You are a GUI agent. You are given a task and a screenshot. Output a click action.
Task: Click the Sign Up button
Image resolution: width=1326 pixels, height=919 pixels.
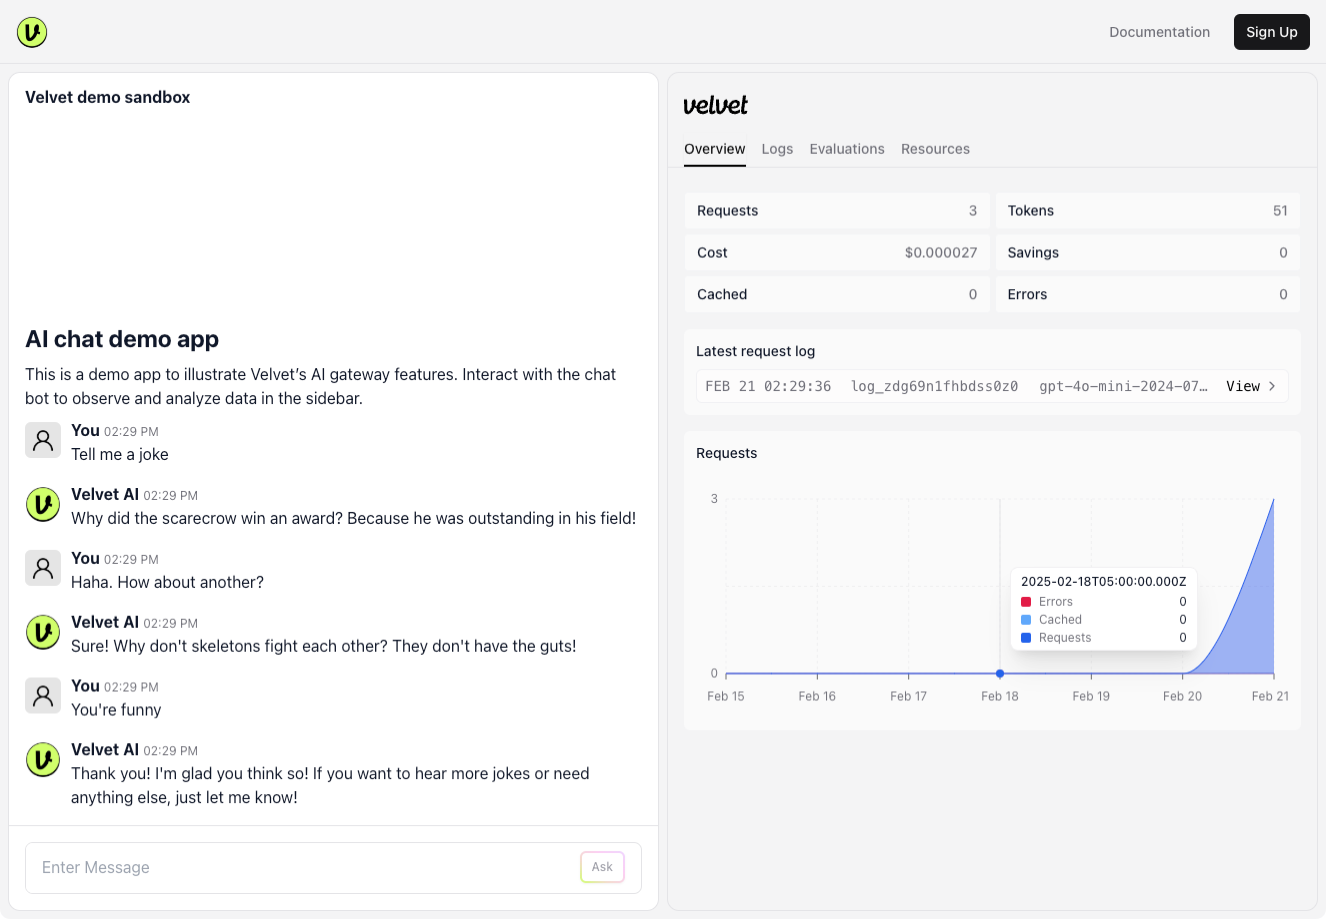1272,32
